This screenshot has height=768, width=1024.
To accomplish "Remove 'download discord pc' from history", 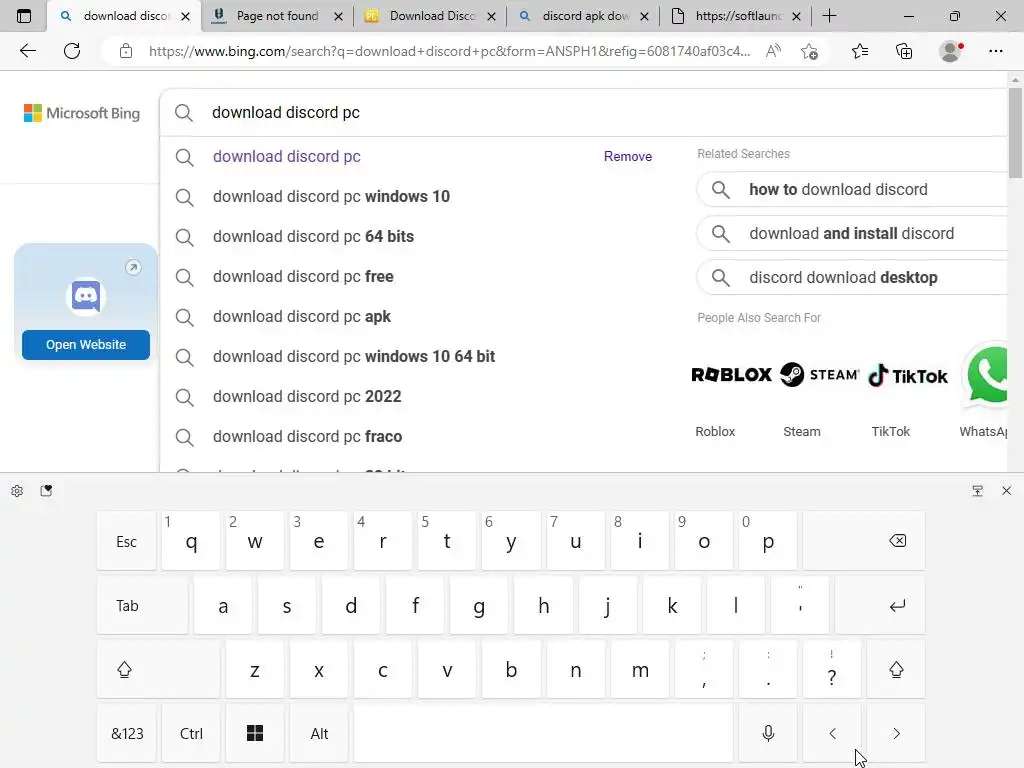I will pos(628,157).
